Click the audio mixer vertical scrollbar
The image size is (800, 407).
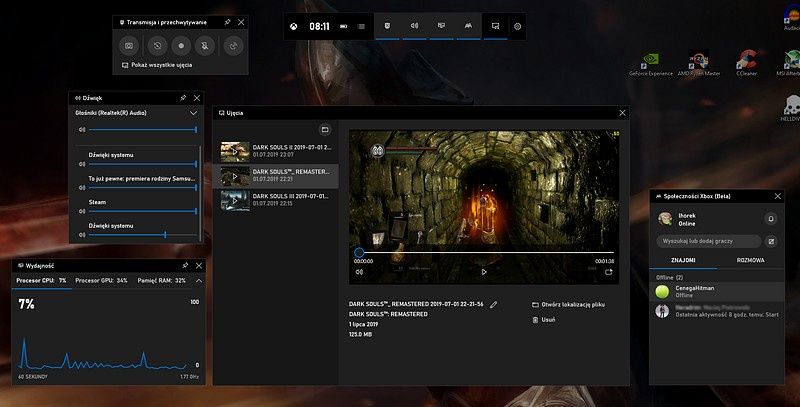point(200,193)
